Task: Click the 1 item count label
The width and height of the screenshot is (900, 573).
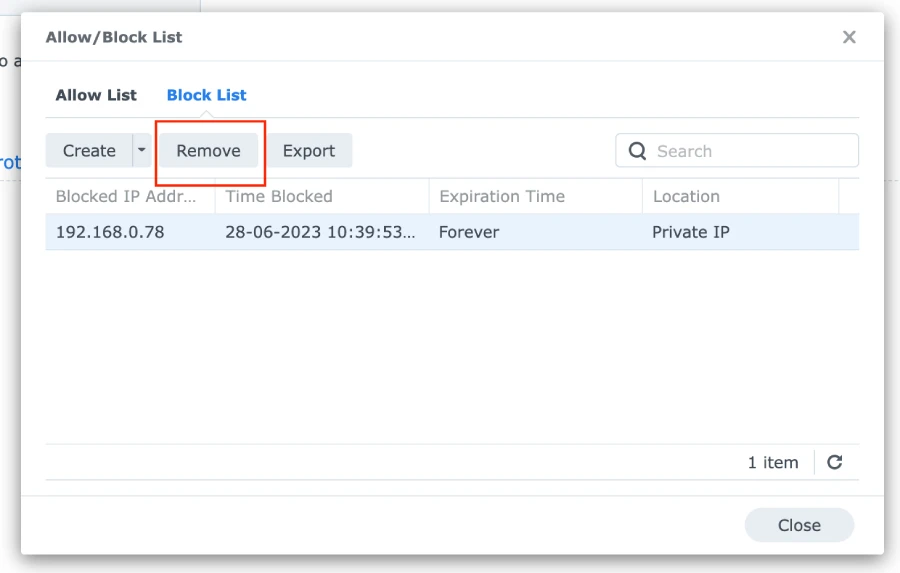Action: click(773, 462)
